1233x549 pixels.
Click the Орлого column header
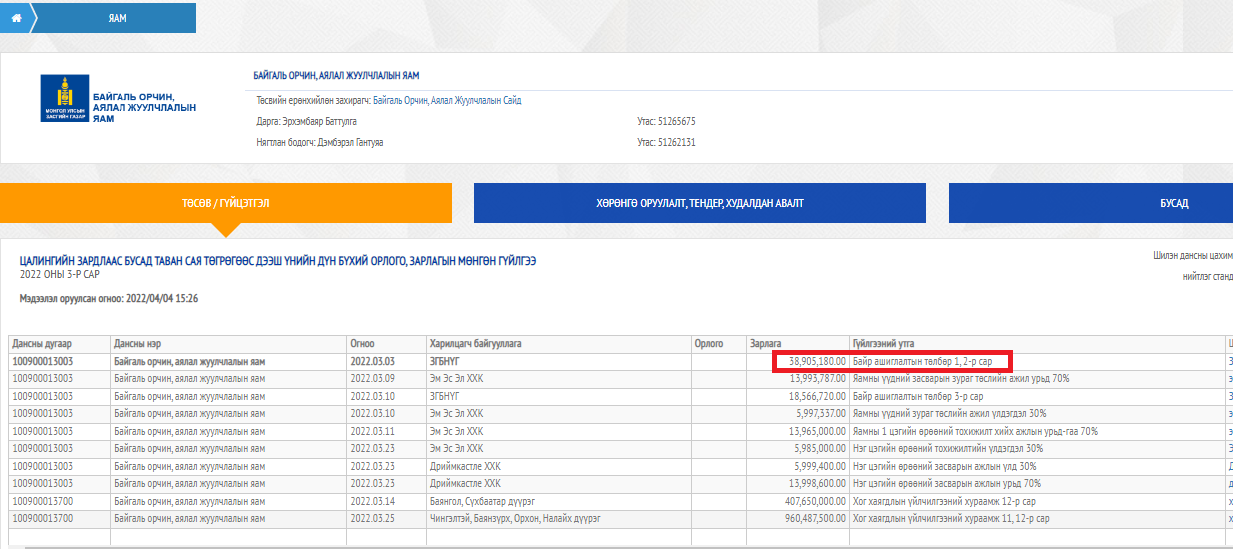tap(708, 344)
